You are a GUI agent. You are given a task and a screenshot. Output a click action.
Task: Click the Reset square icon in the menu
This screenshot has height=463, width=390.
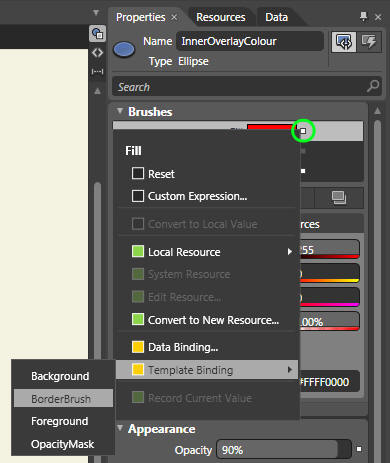point(138,173)
